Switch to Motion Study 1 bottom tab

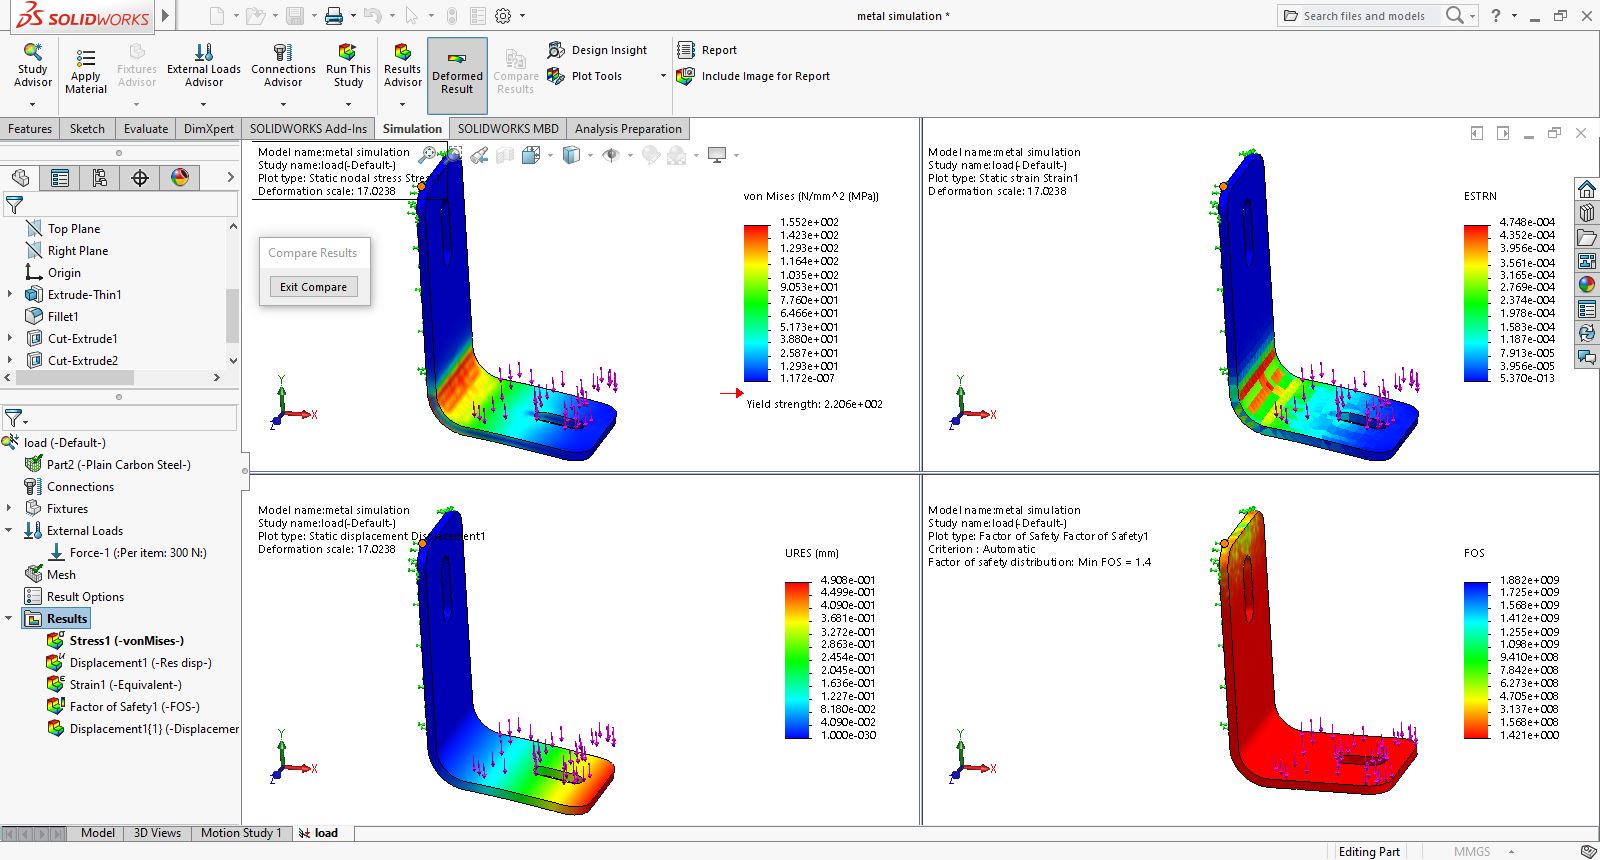(x=241, y=833)
